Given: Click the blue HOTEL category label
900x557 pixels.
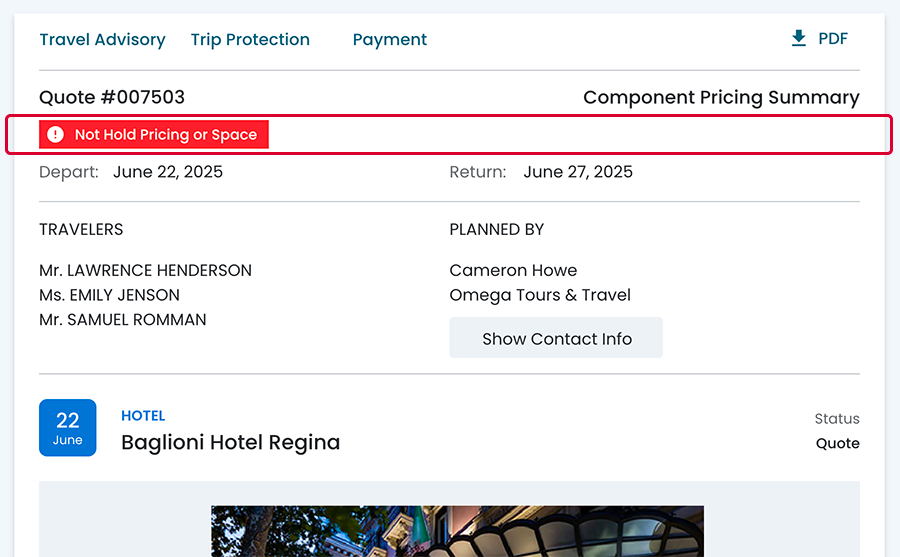Looking at the screenshot, I should (x=143, y=416).
